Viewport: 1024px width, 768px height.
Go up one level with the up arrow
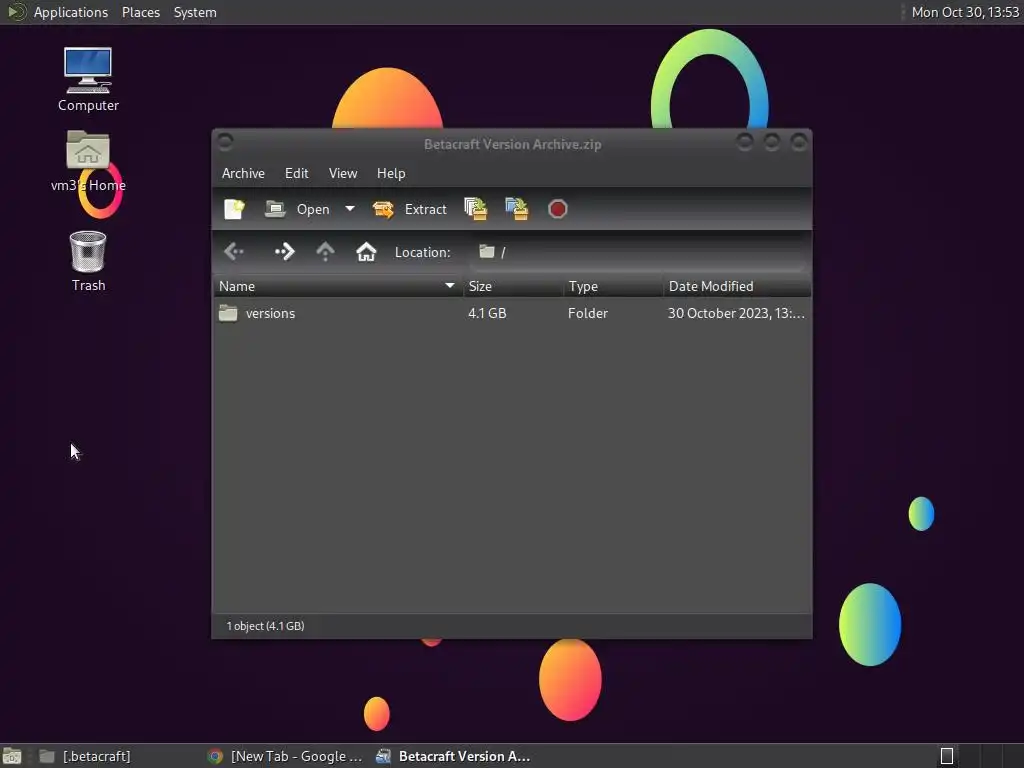coord(325,251)
